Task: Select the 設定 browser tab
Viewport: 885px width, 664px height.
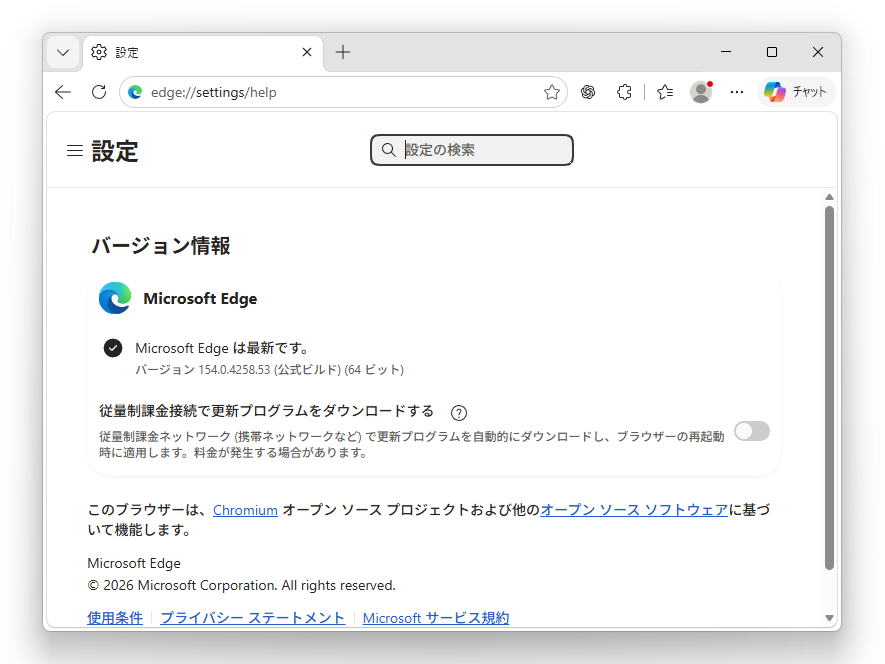Action: (203, 53)
